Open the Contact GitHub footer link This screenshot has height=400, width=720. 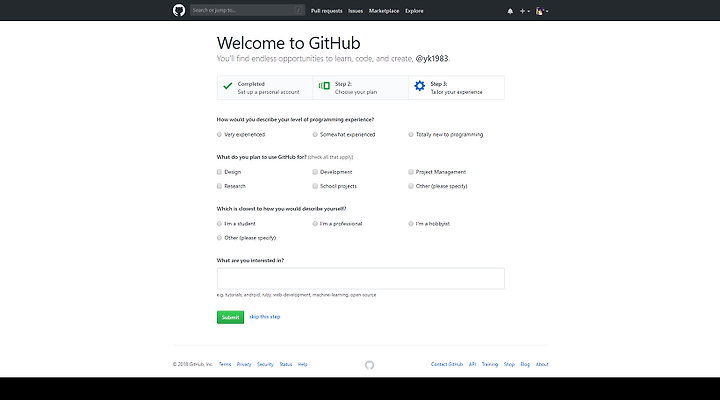point(447,364)
